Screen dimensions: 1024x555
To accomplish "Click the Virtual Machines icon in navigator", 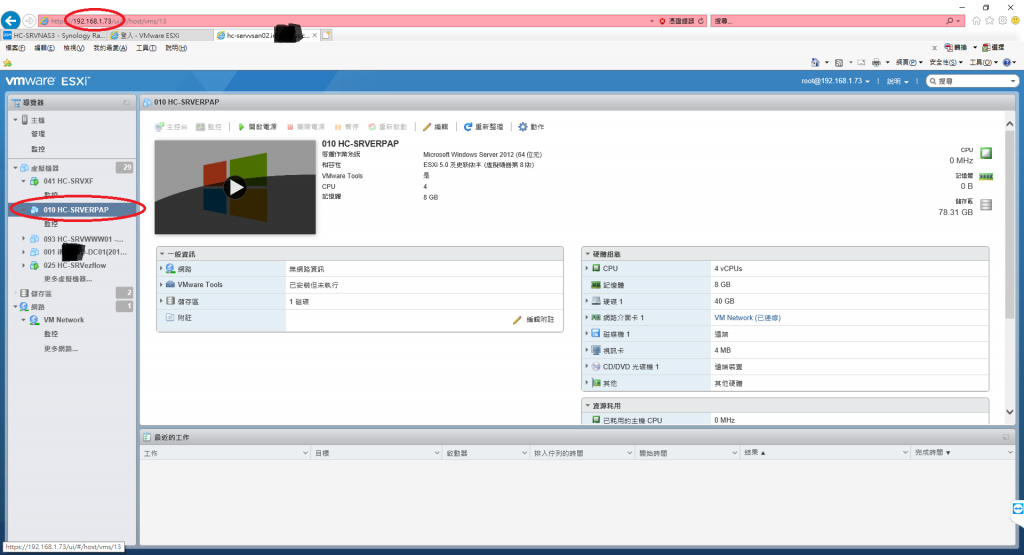I will pyautogui.click(x=25, y=168).
